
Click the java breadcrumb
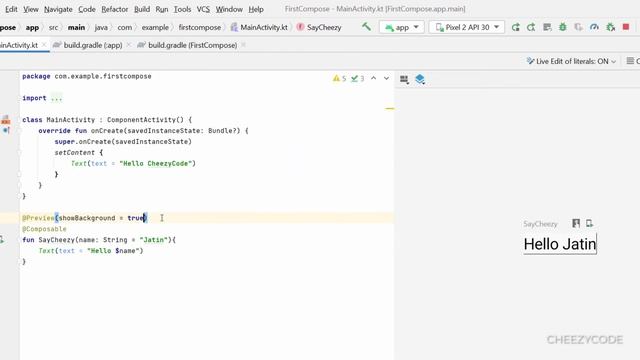[x=101, y=27]
